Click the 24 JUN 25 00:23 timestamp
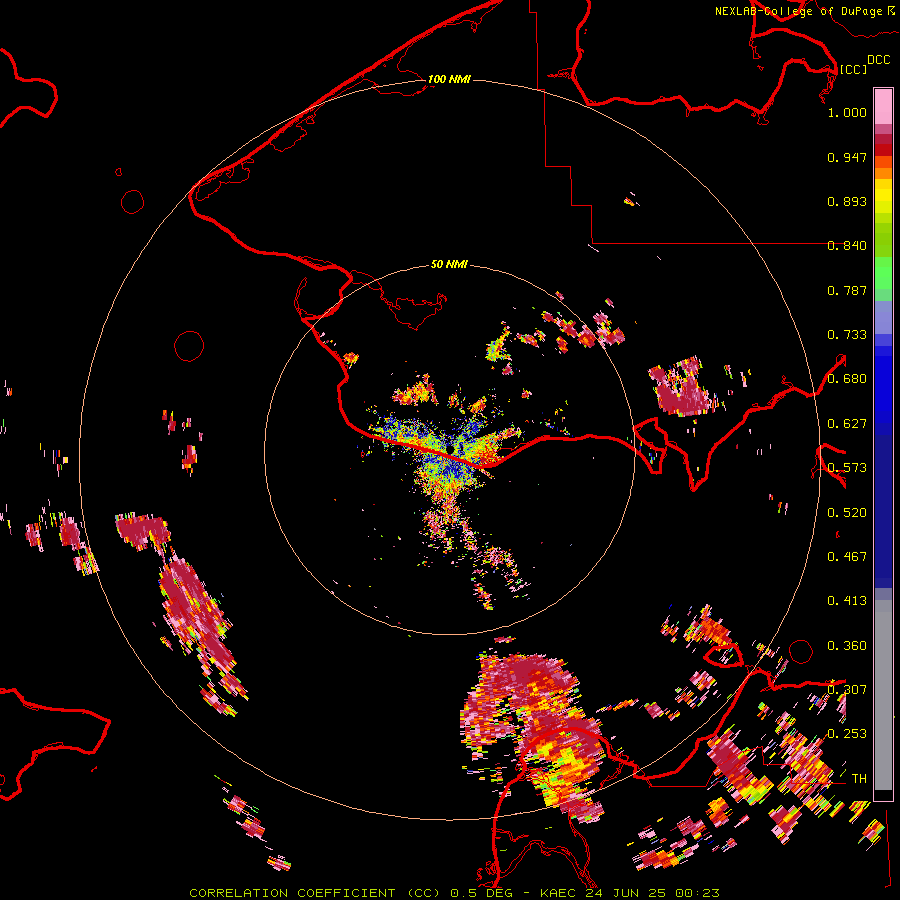Viewport: 900px width, 900px height. [653, 893]
